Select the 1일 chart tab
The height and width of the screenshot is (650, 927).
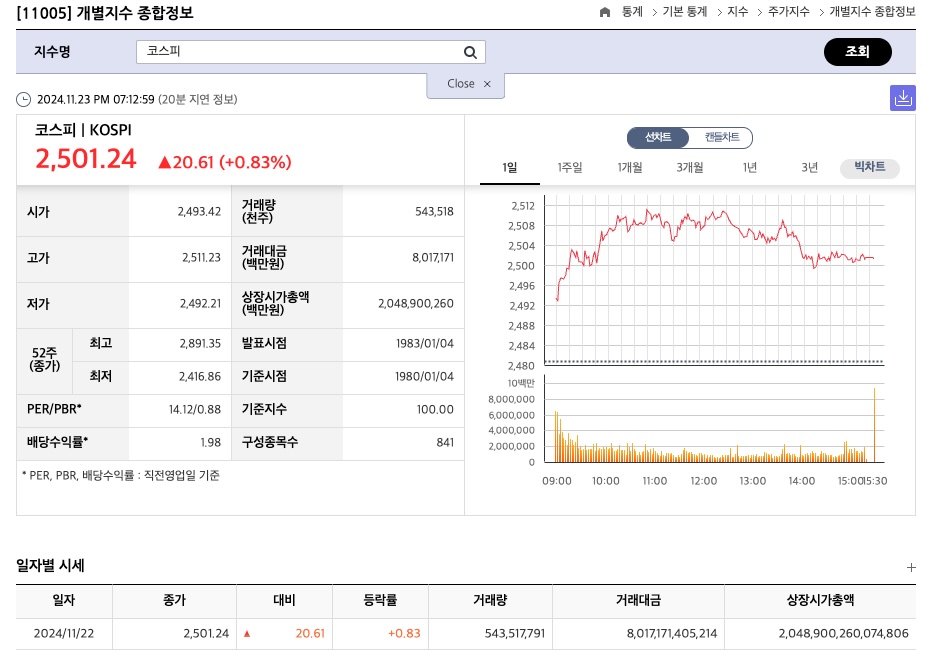pos(510,167)
